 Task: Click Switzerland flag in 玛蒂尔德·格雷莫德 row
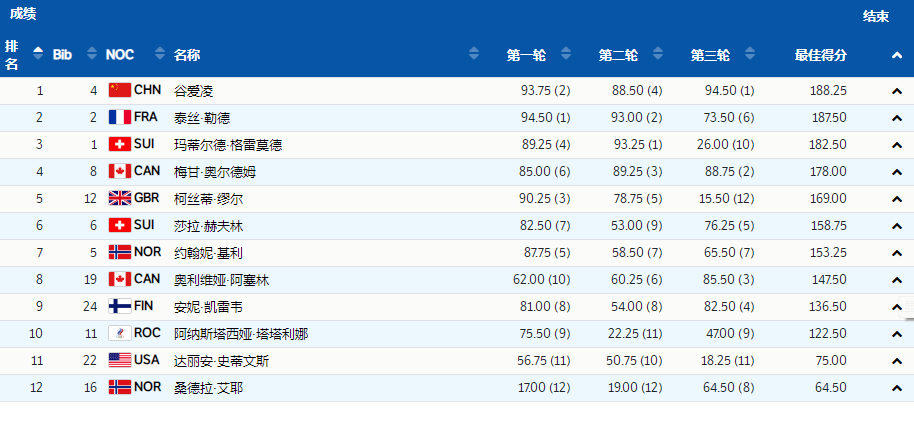119,144
